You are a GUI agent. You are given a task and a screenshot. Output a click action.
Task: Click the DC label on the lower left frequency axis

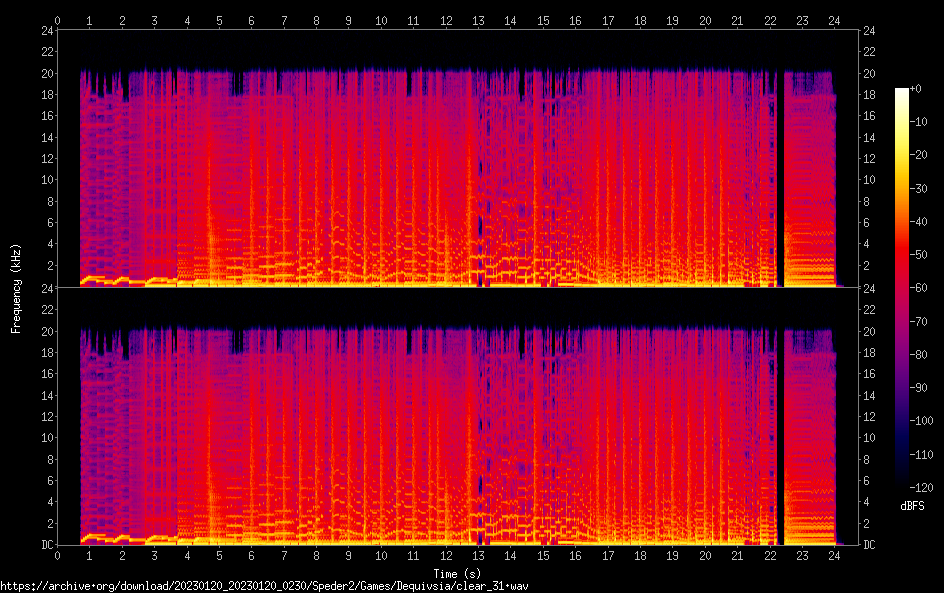click(x=45, y=545)
